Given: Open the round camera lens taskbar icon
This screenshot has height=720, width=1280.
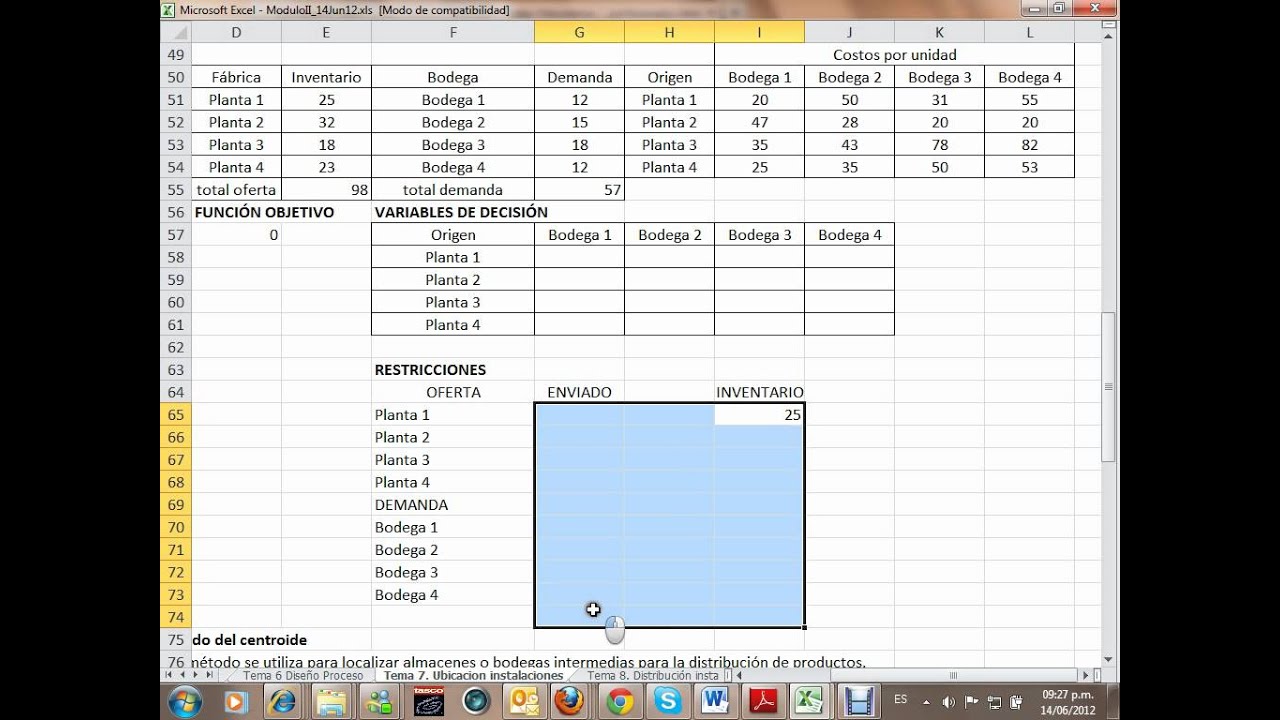Looking at the screenshot, I should (x=476, y=702).
